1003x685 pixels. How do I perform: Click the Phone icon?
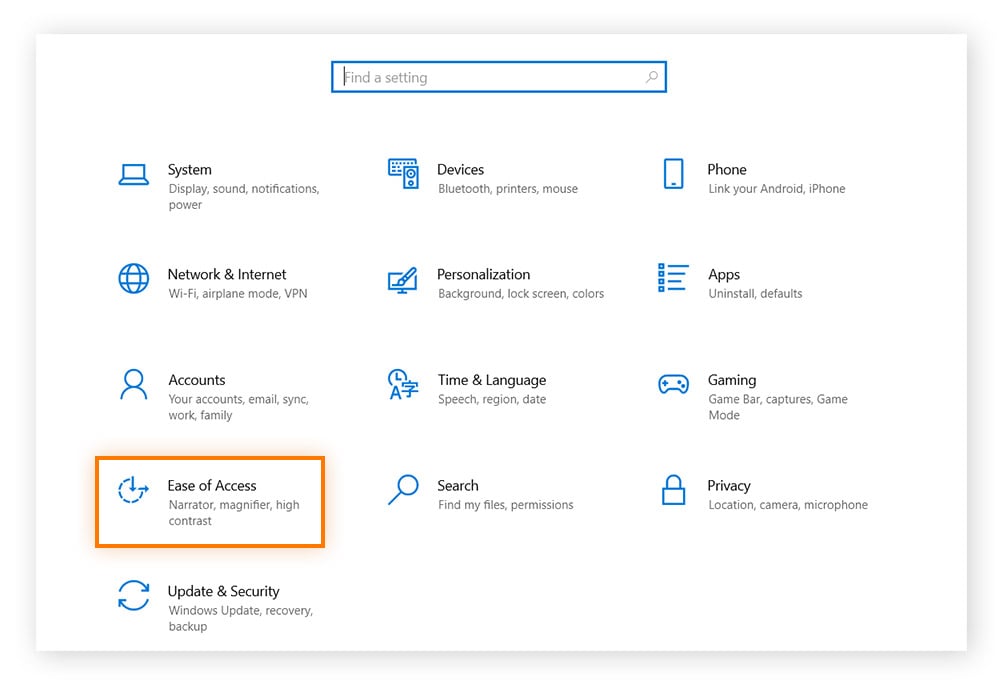pyautogui.click(x=673, y=174)
